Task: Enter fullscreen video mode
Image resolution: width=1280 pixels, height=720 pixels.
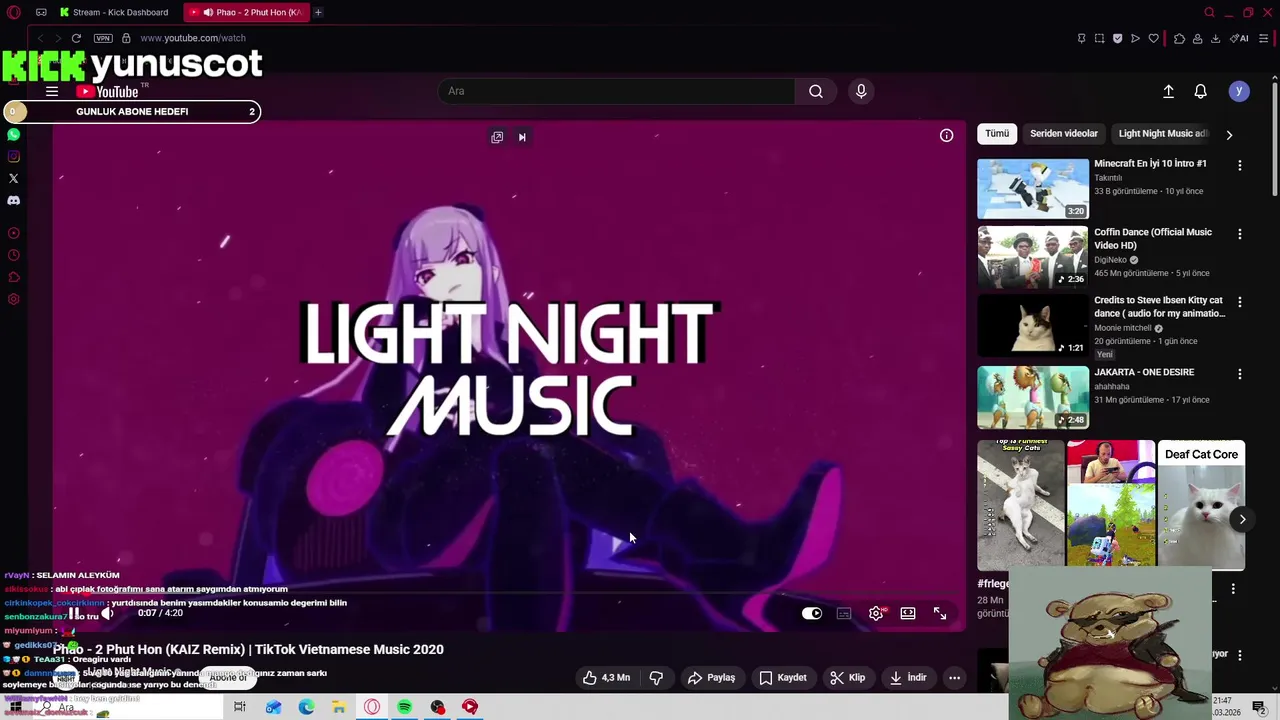Action: coord(940,613)
